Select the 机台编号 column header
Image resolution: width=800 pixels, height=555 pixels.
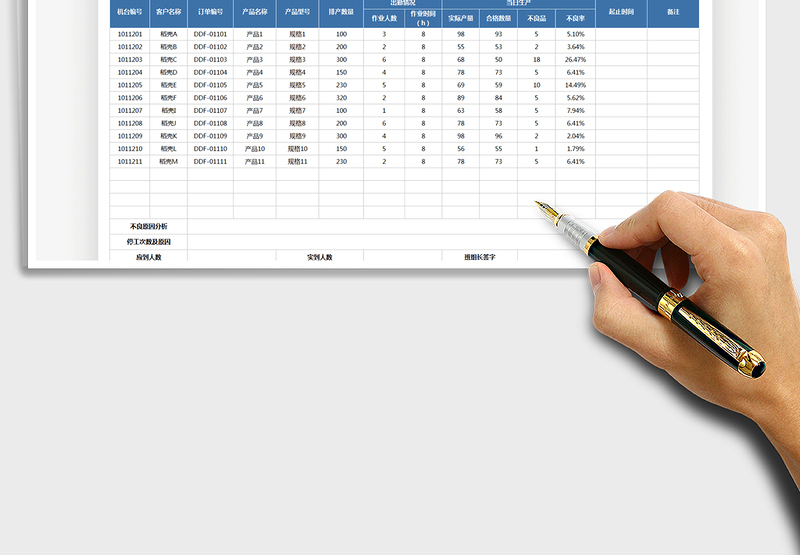pos(130,13)
